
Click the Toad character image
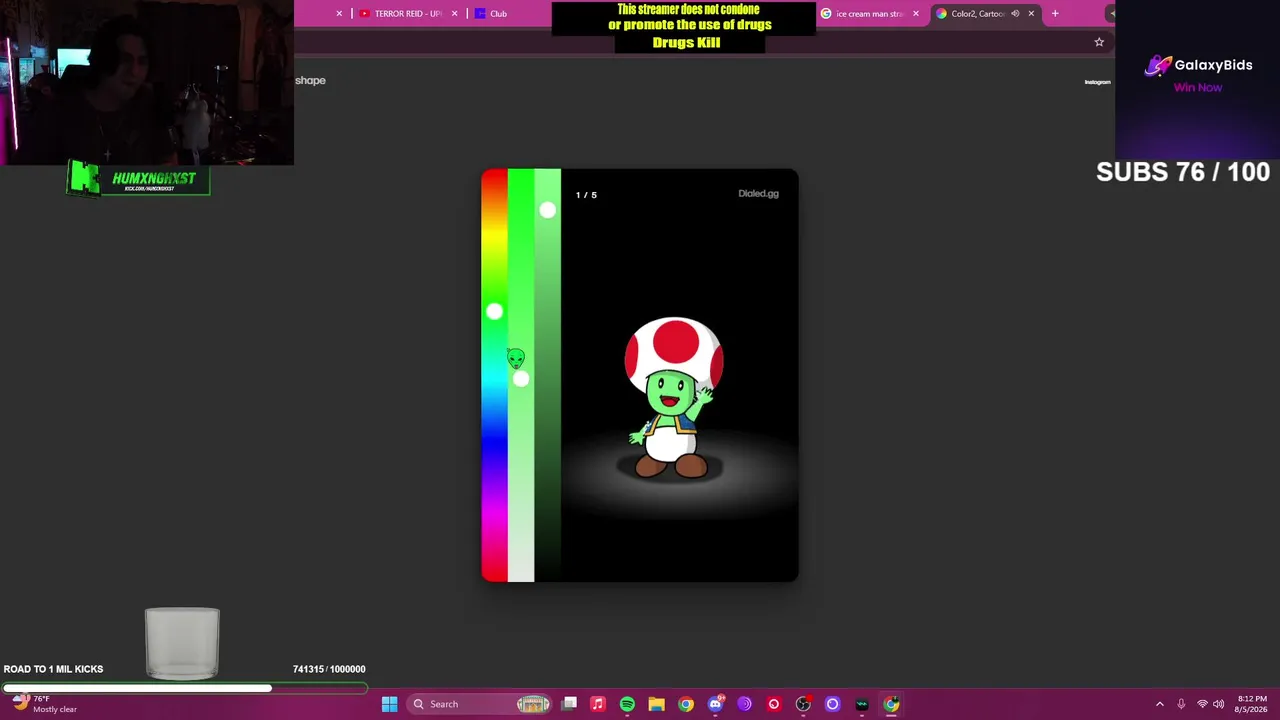click(x=673, y=398)
